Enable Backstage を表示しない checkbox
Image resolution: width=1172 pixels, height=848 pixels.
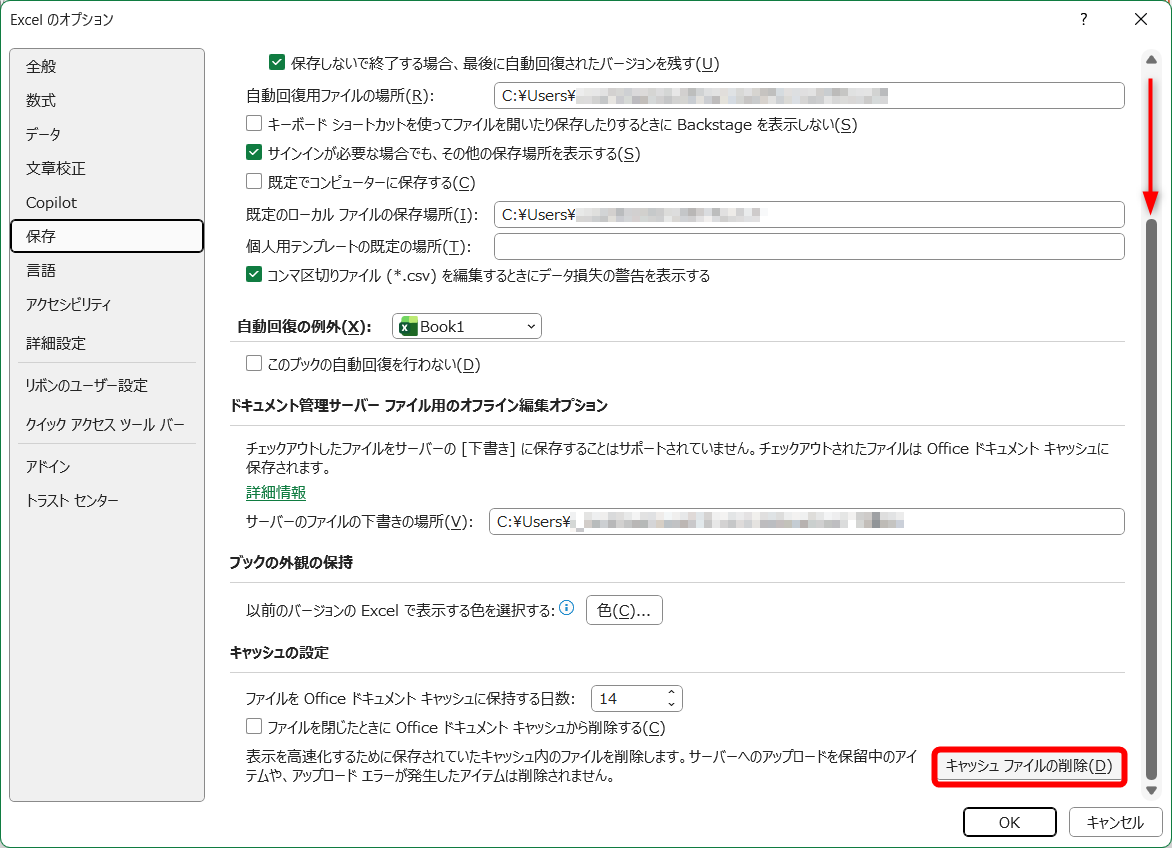[254, 124]
